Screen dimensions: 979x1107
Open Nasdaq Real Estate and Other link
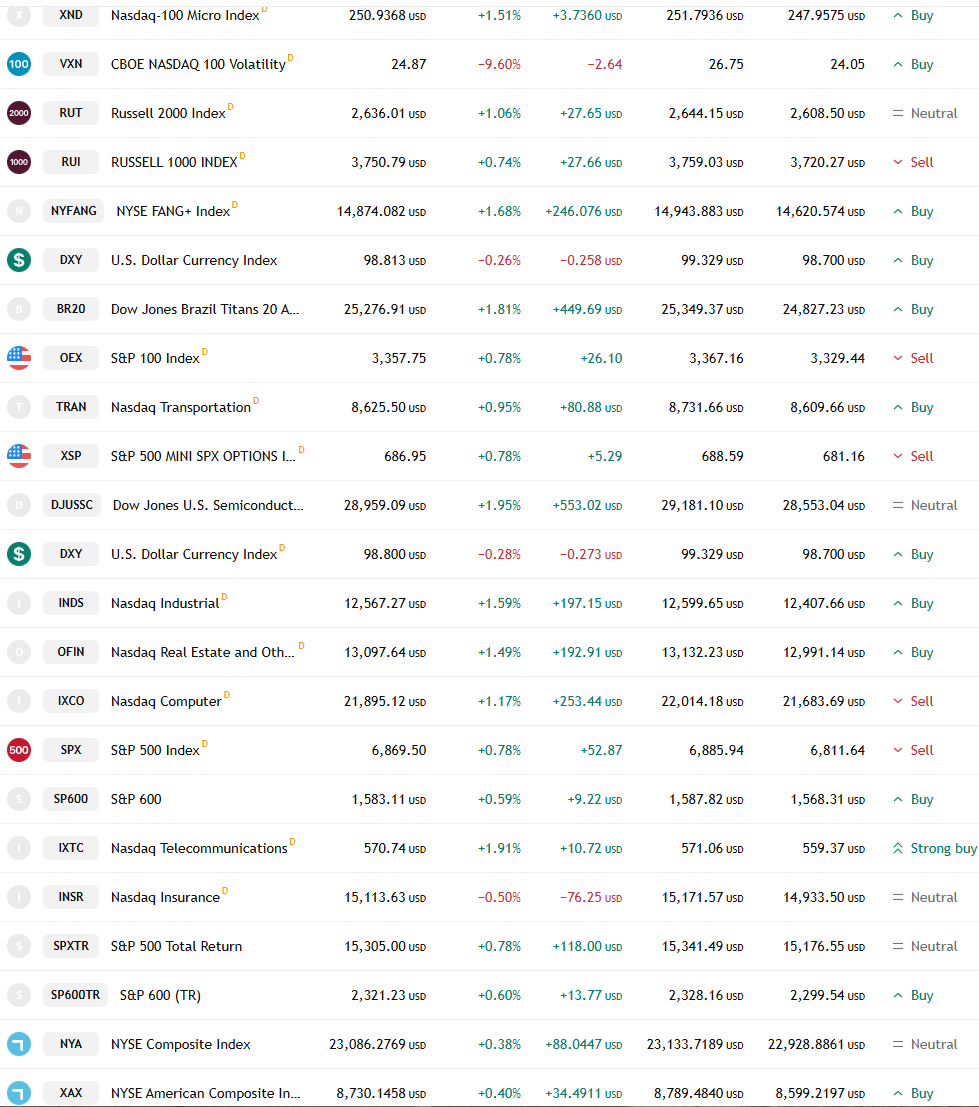click(203, 652)
